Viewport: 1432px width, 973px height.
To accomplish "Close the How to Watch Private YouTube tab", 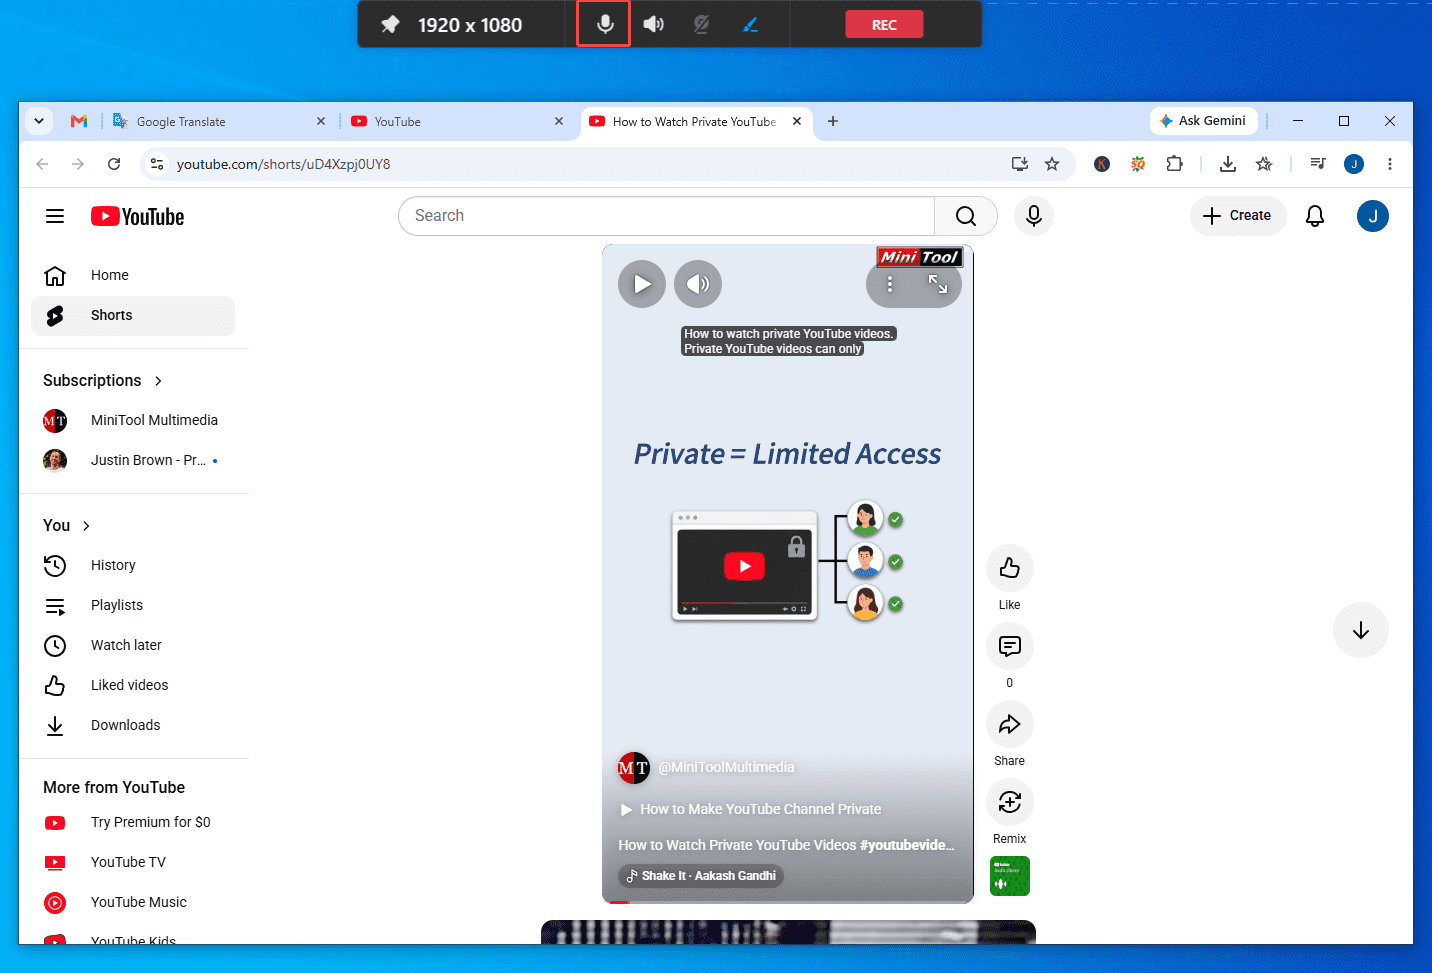I will pos(797,121).
